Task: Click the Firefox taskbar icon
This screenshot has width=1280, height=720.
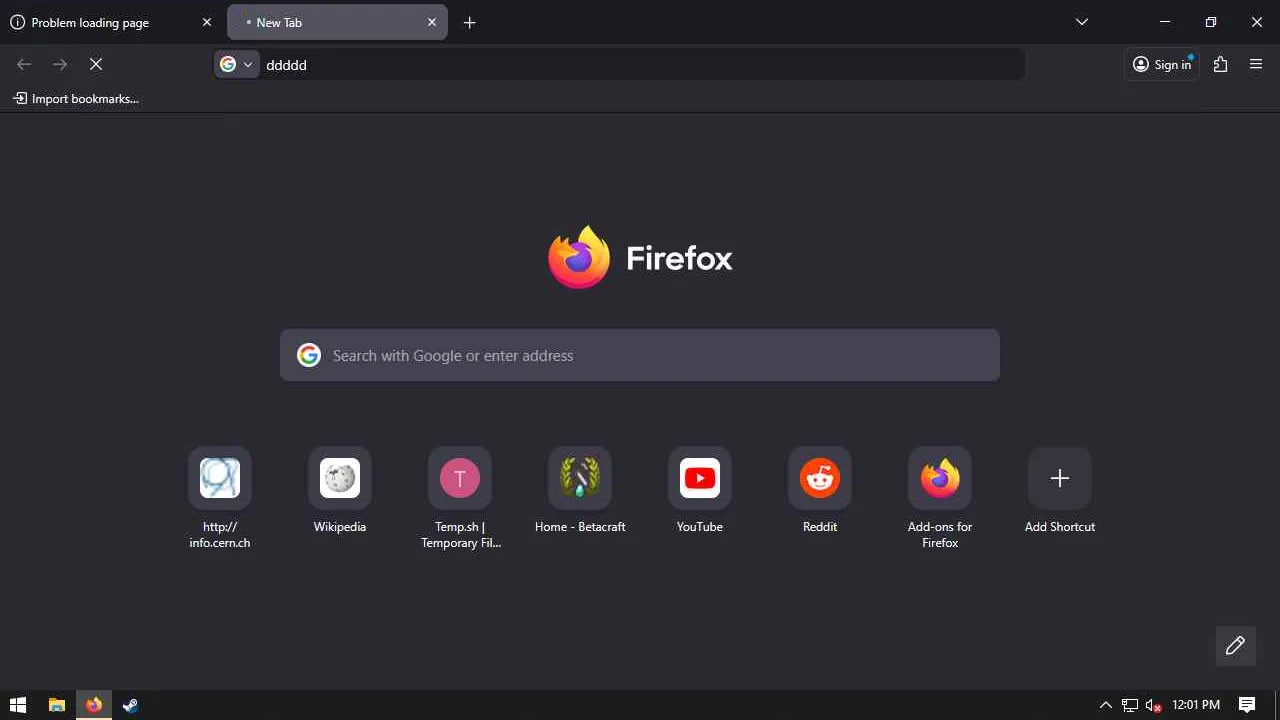Action: point(94,705)
